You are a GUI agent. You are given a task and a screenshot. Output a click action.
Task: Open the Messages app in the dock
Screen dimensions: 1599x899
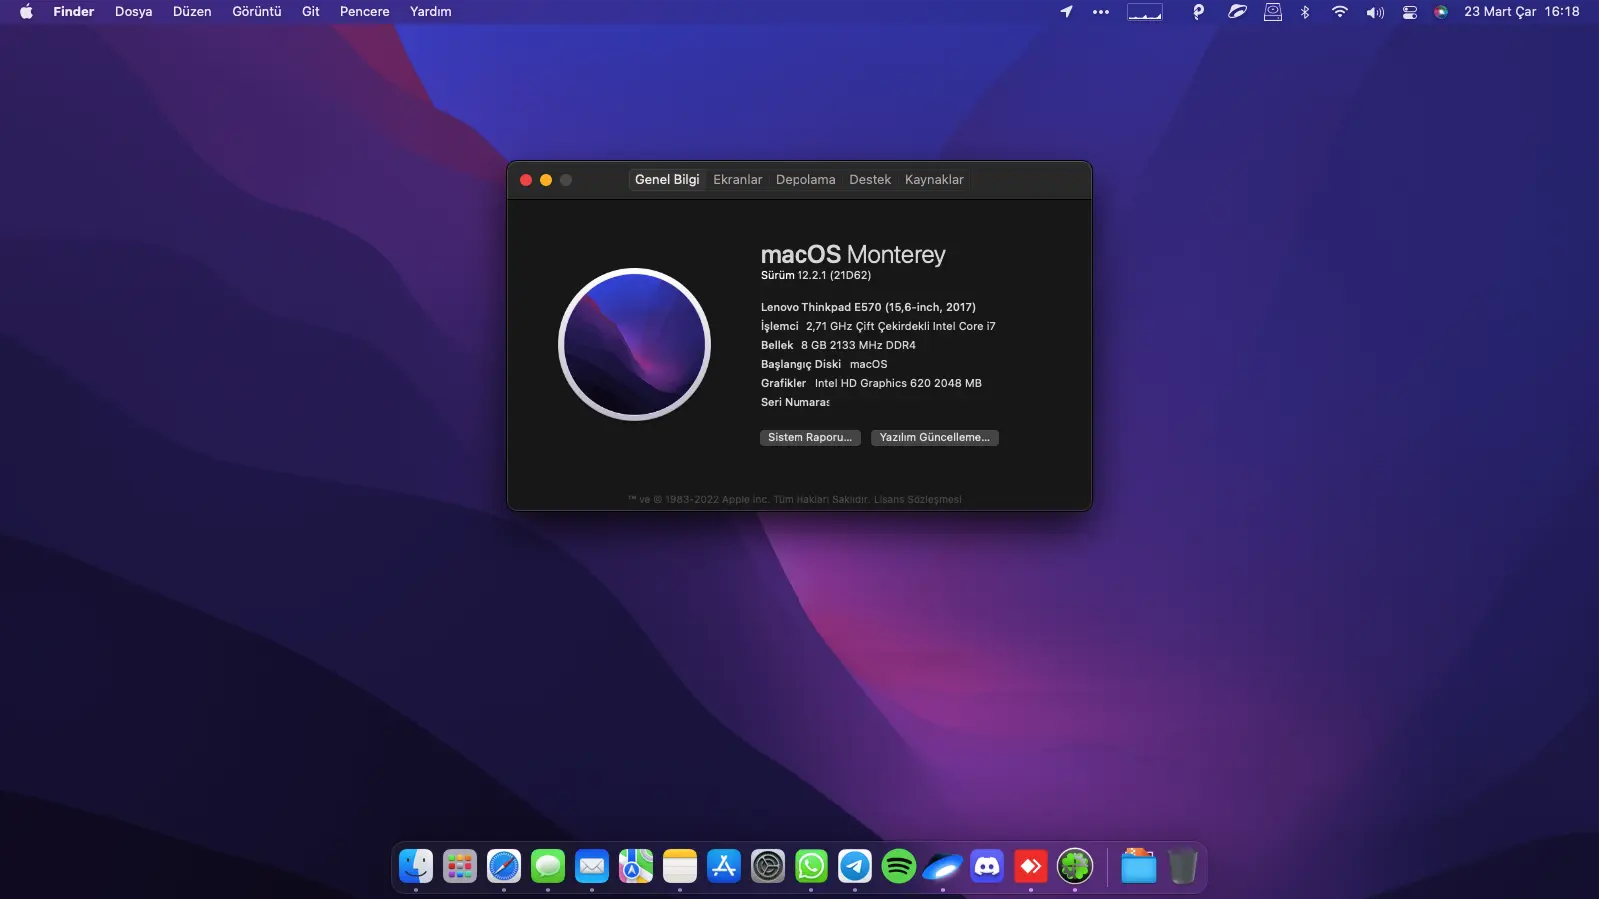(x=548, y=866)
